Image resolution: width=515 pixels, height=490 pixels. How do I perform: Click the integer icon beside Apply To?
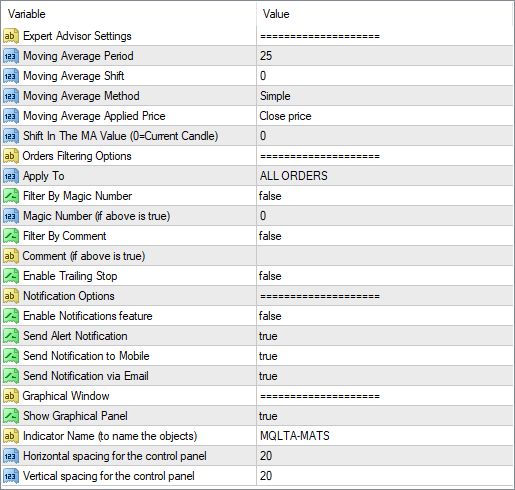point(10,176)
